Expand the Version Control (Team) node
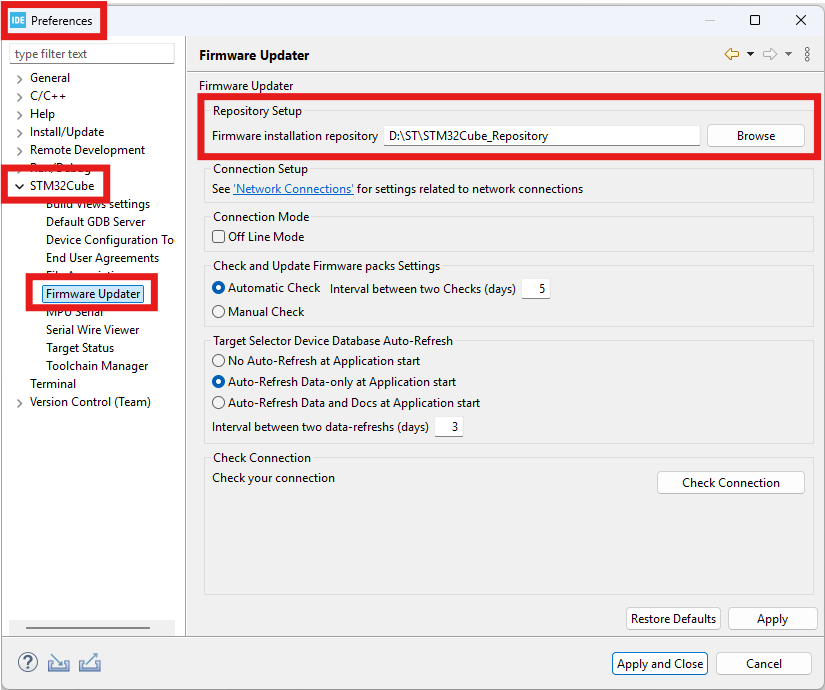Viewport: 825px width, 690px height. coord(19,403)
